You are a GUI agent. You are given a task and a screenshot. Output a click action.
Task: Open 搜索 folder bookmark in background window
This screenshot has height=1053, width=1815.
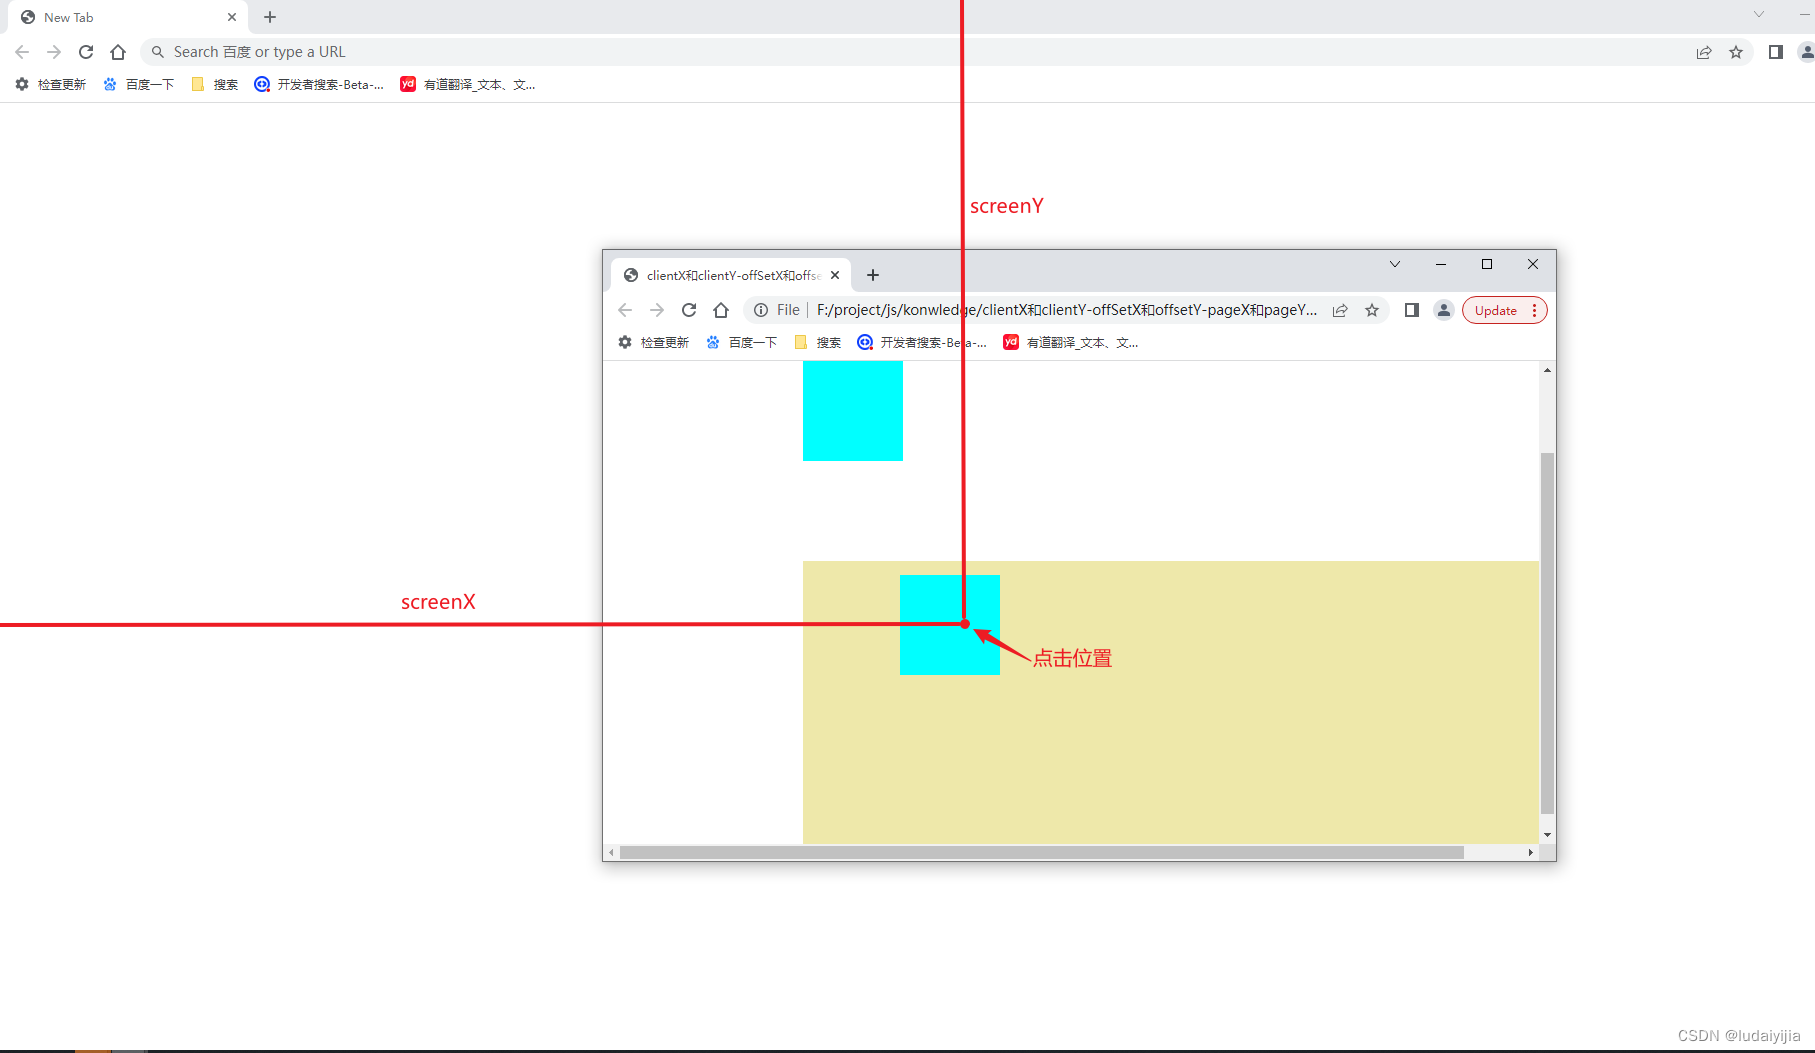pyautogui.click(x=215, y=85)
